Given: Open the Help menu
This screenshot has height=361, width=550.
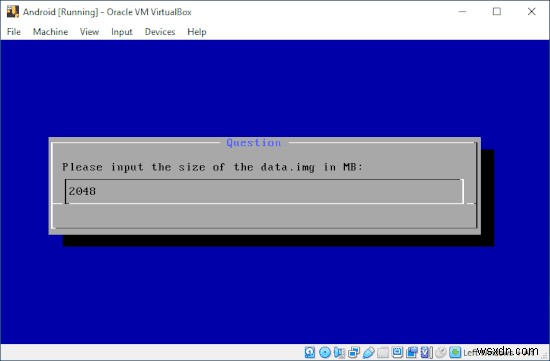Looking at the screenshot, I should tap(197, 32).
